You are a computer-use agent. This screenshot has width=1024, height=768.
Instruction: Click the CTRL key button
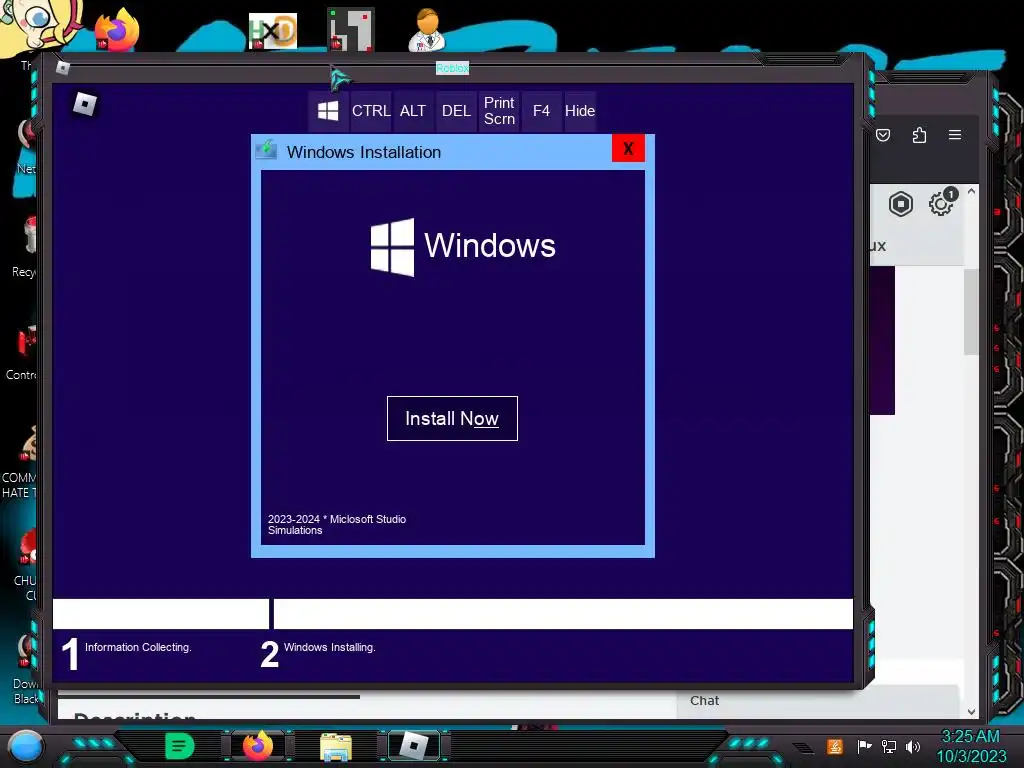click(x=371, y=111)
